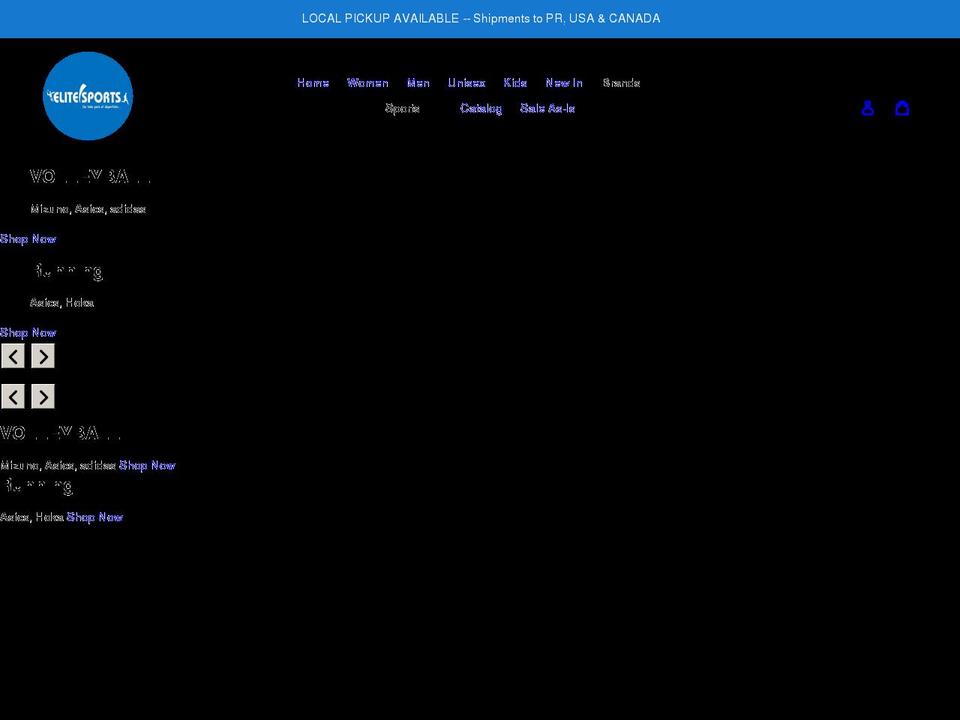Open the Catalog link
Screen dimensions: 960x720
(481, 108)
